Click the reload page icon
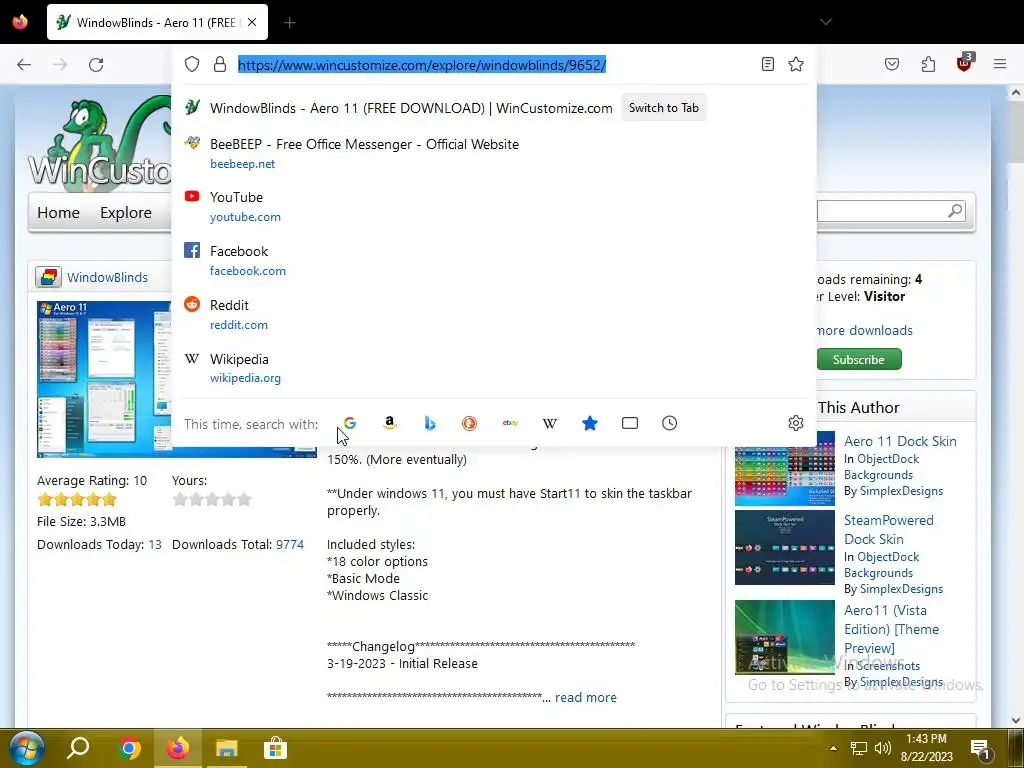The width and height of the screenshot is (1024, 768). 96,65
